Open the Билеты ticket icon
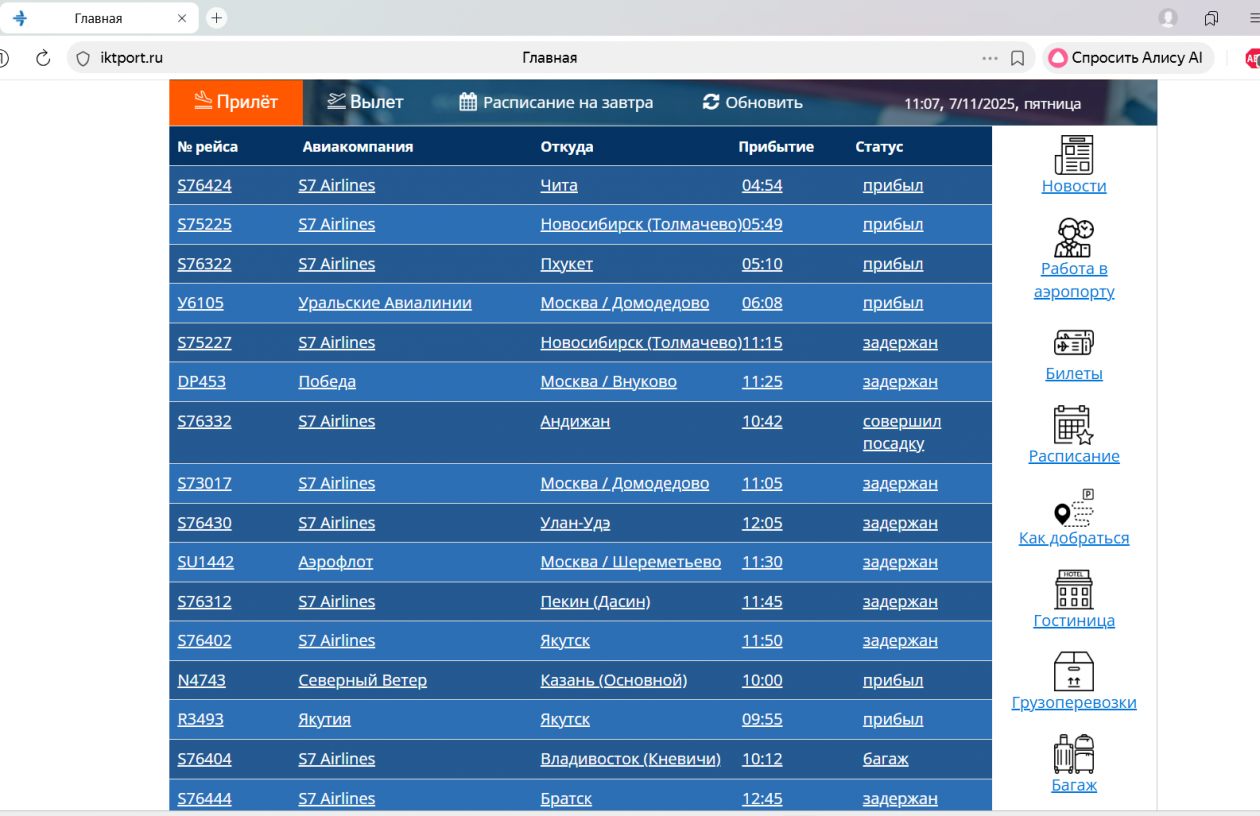Screen dimensions: 1260x816 coord(1074,343)
